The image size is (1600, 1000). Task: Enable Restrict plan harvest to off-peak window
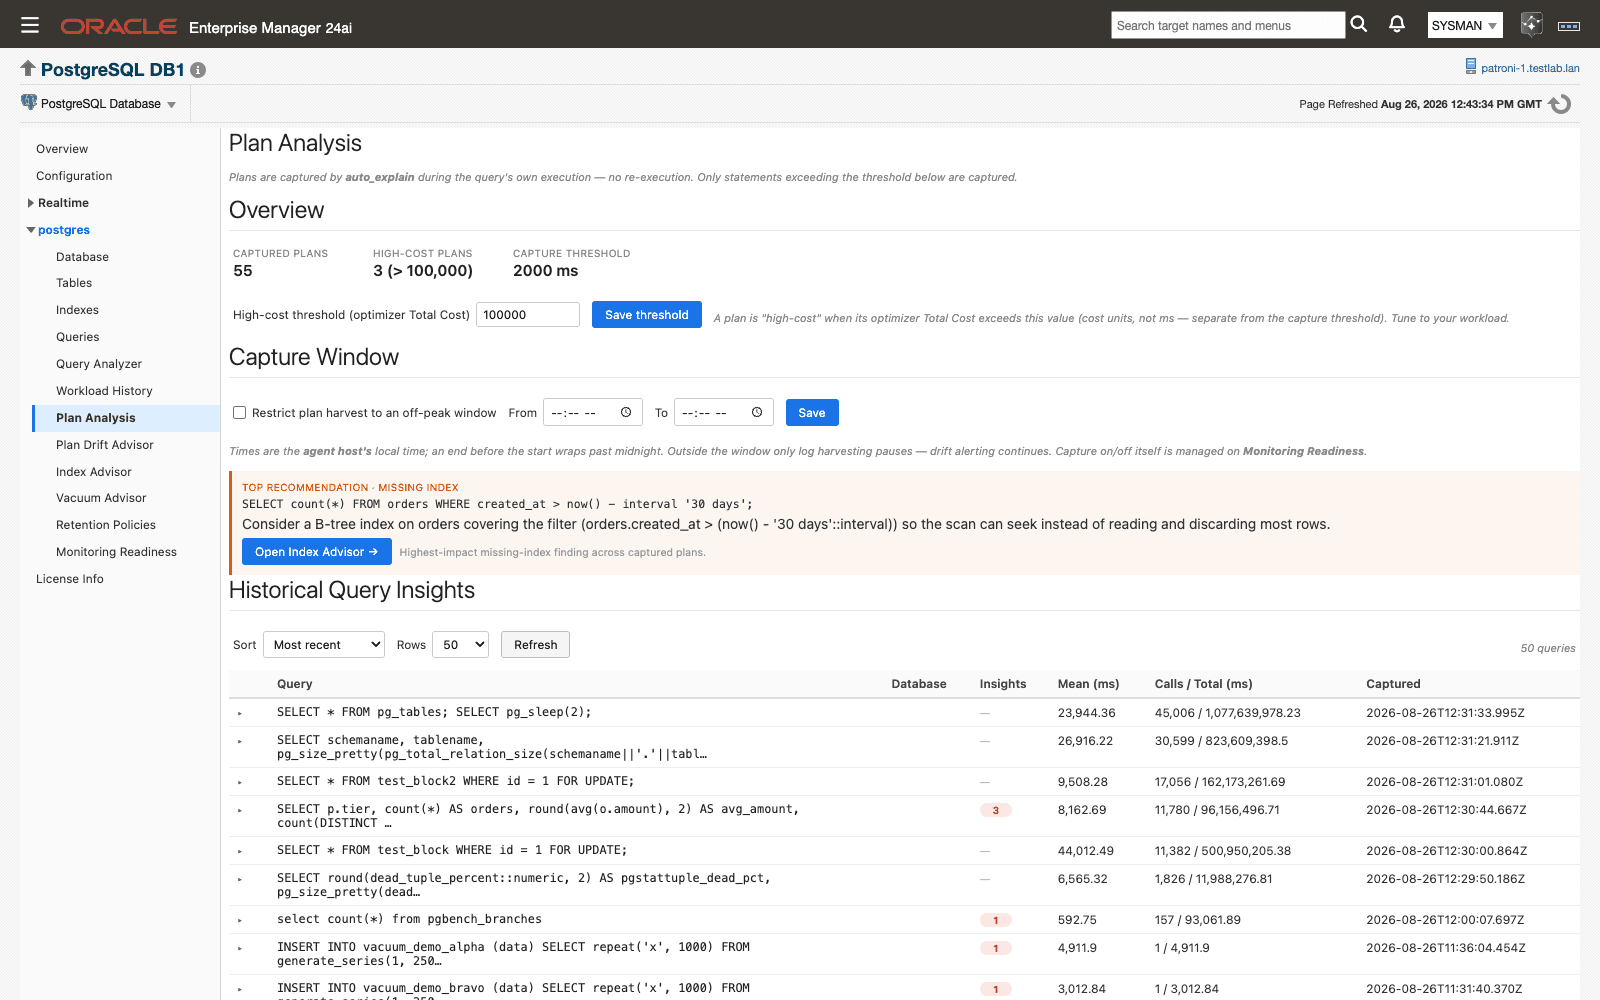coord(240,412)
